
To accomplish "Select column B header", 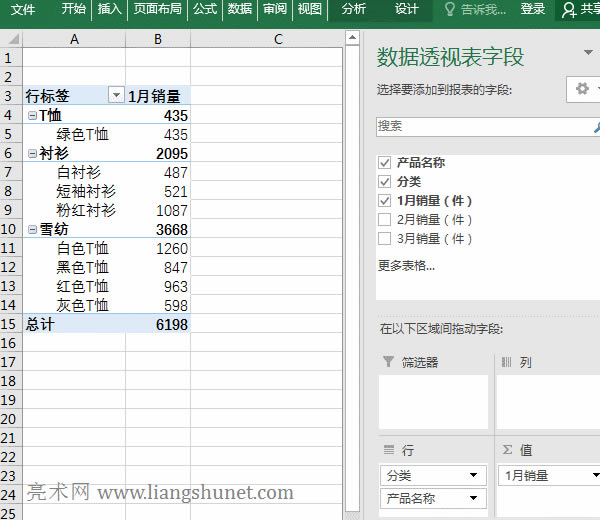I will click(x=158, y=39).
